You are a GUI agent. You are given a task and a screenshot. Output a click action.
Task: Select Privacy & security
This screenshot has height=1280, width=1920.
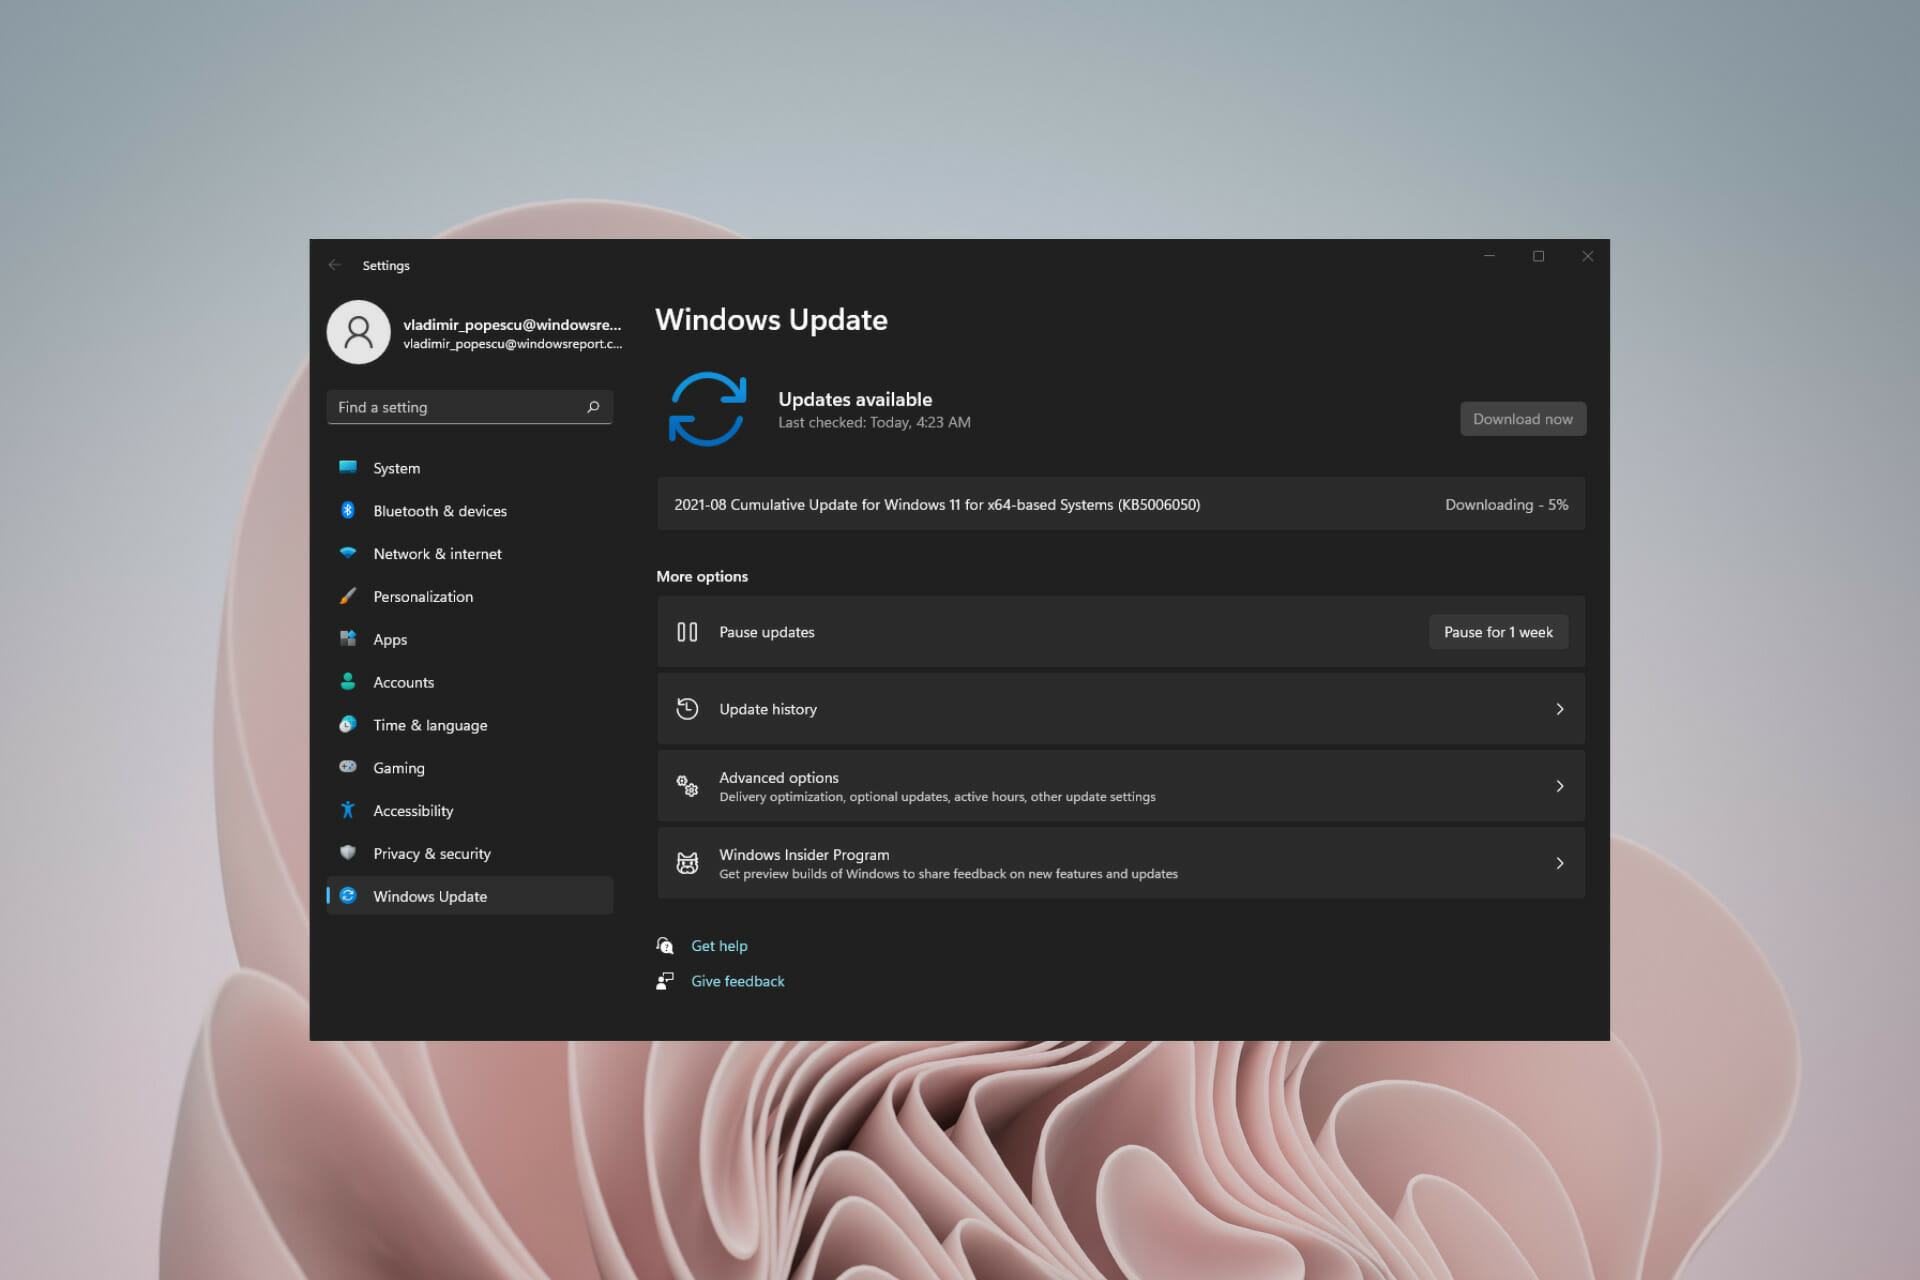pos(470,854)
